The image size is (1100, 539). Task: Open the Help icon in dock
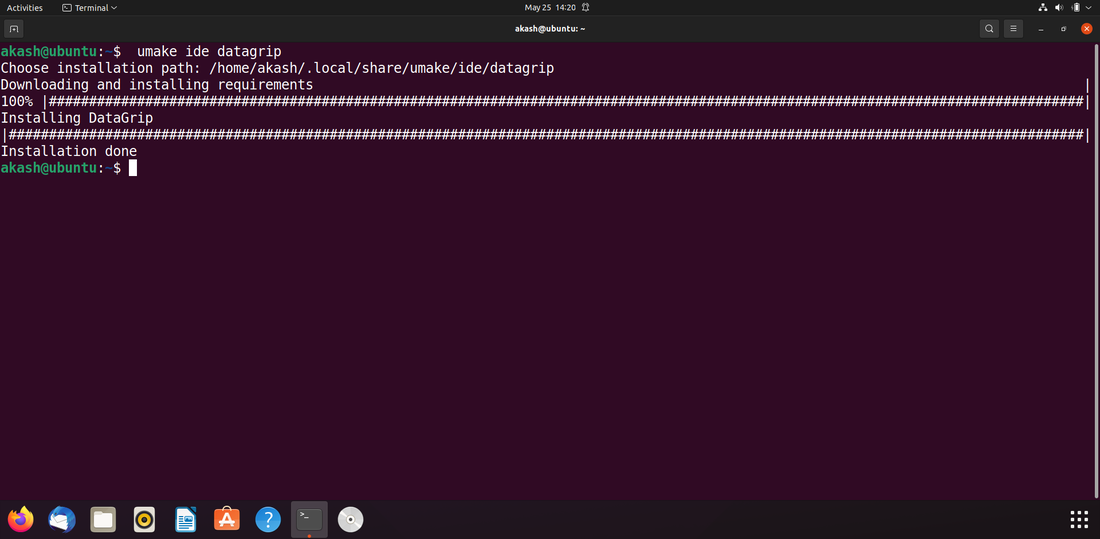[268, 519]
